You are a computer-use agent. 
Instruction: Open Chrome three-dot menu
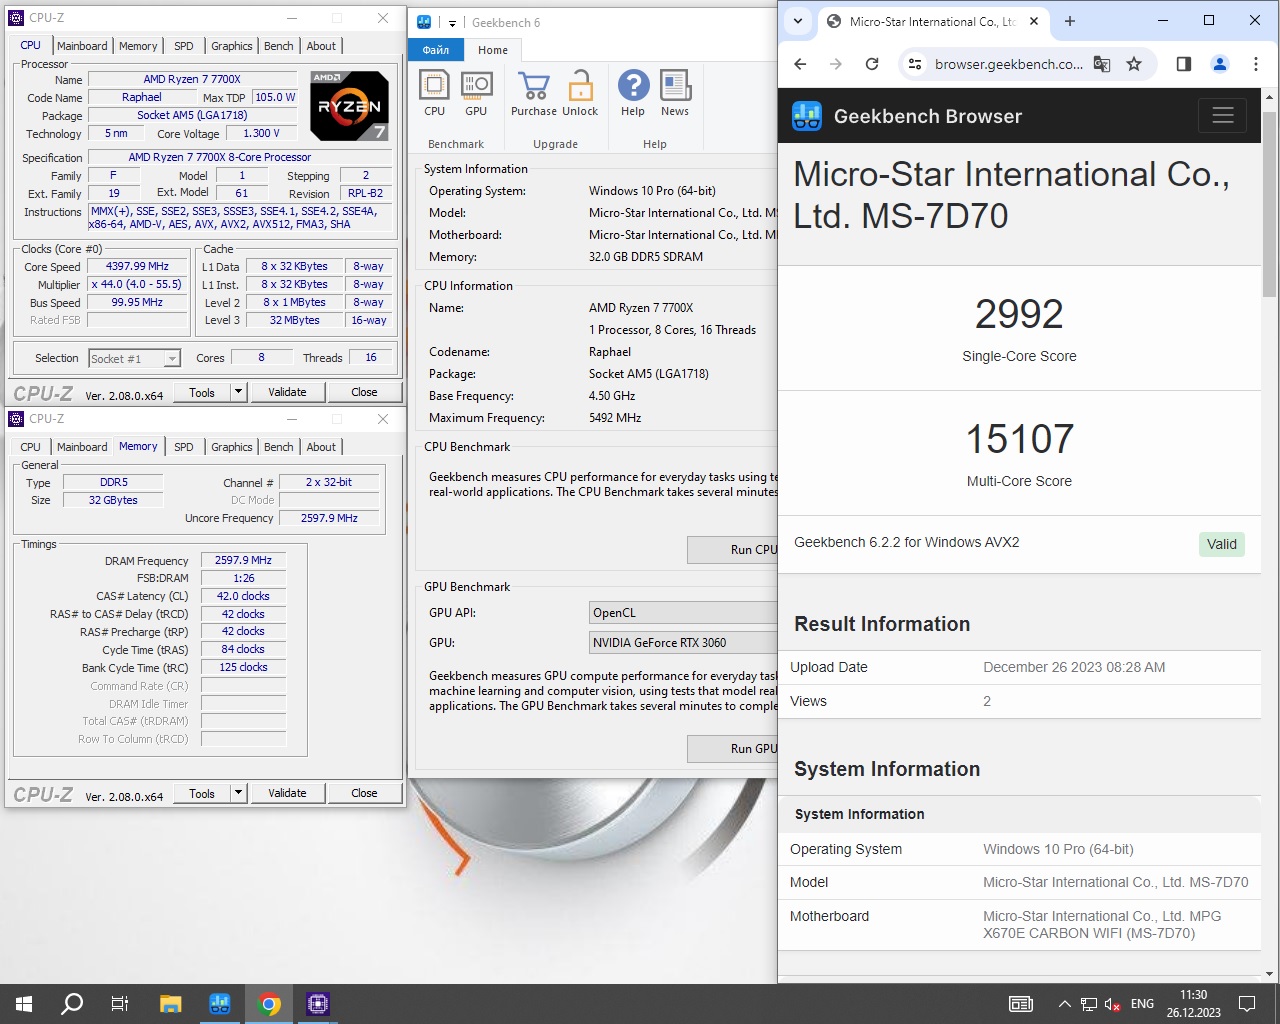1256,64
